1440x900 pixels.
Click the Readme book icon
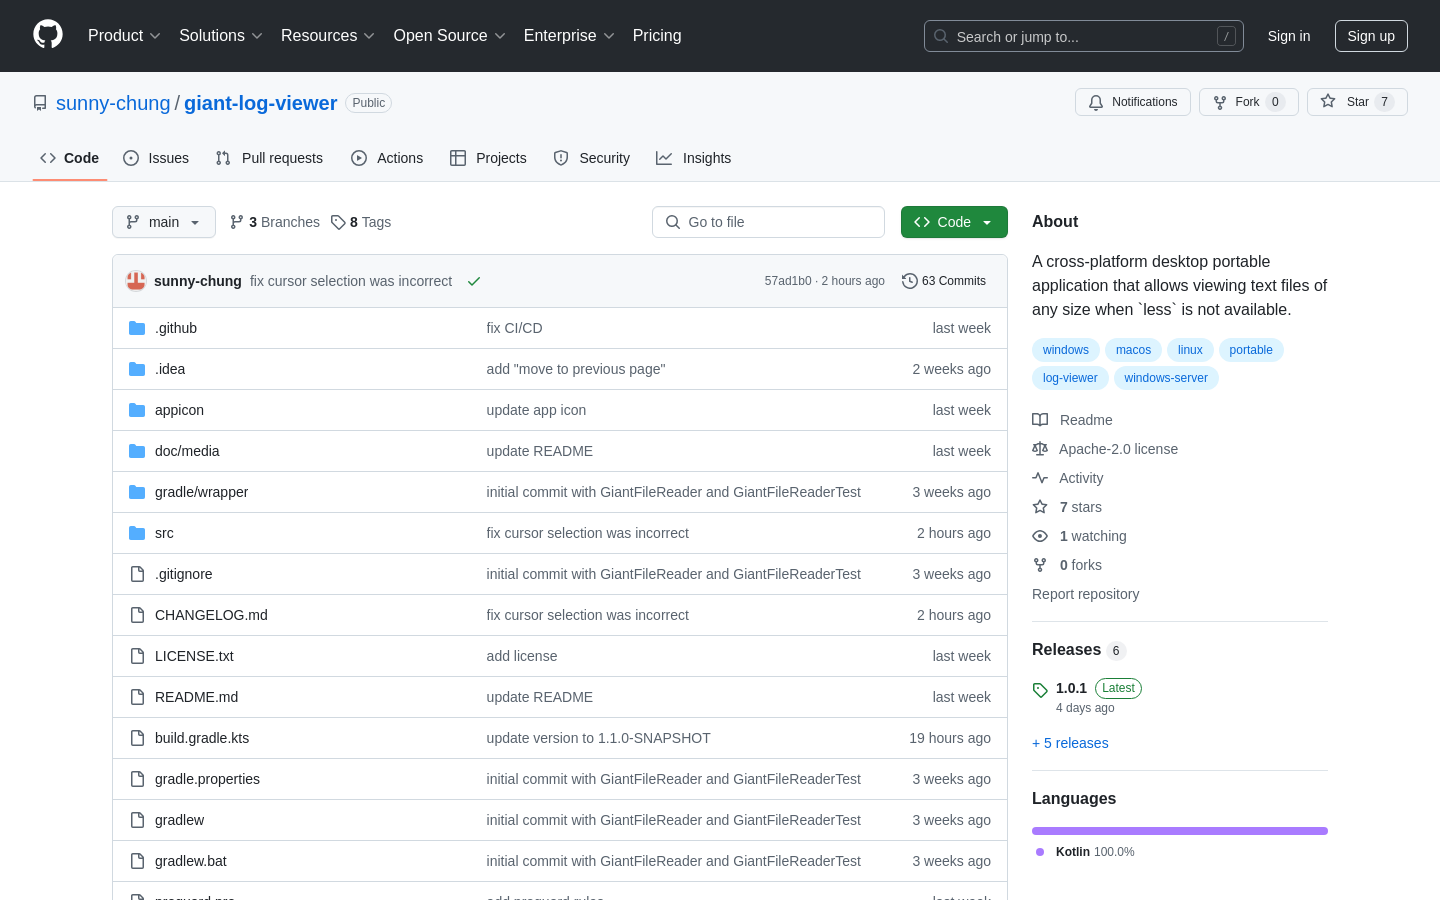click(1040, 420)
